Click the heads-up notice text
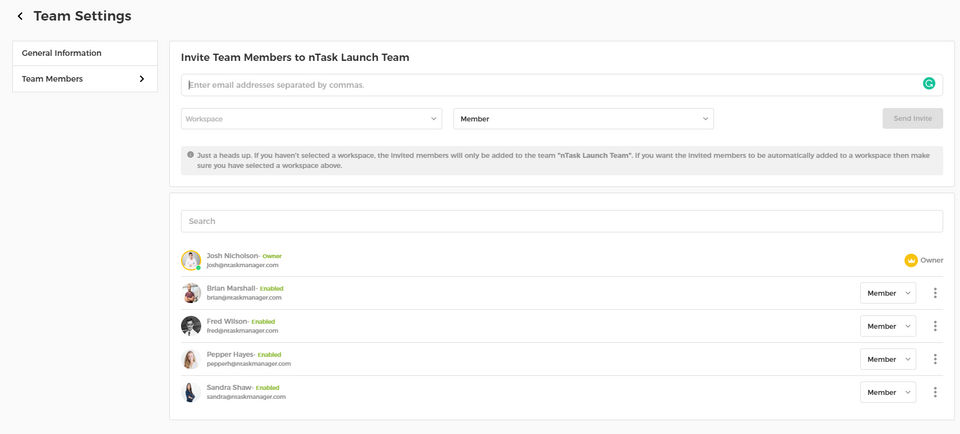 tap(563, 160)
